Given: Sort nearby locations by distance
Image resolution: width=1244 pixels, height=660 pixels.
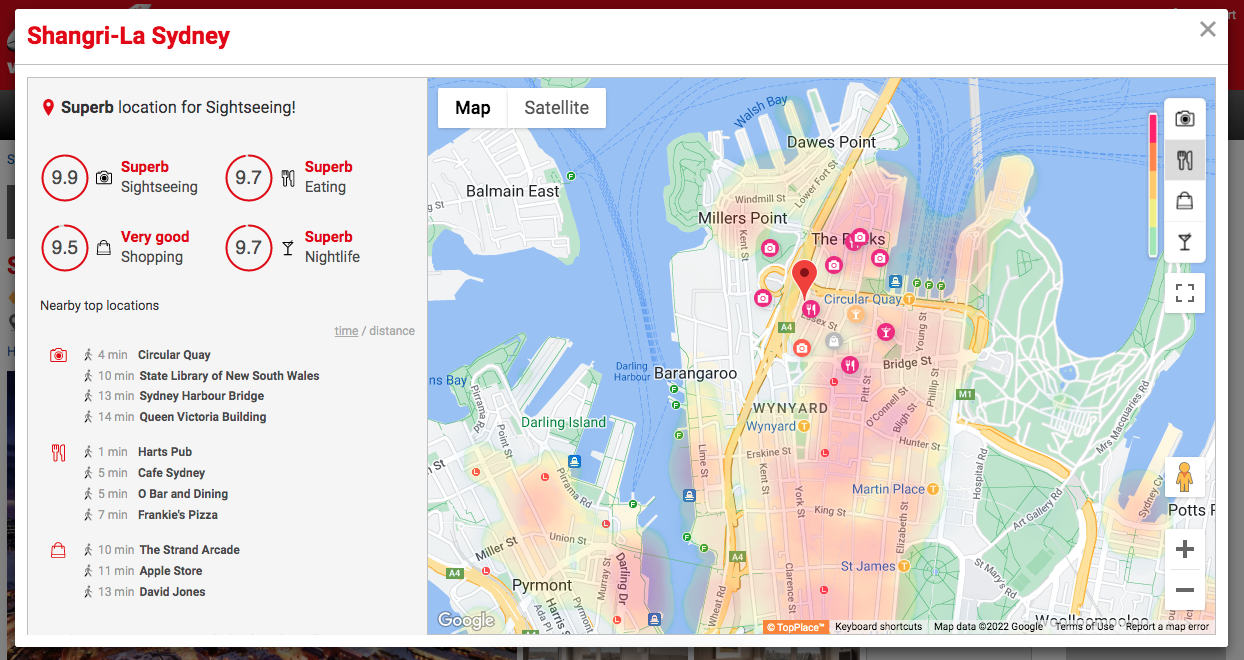Looking at the screenshot, I should (x=392, y=331).
